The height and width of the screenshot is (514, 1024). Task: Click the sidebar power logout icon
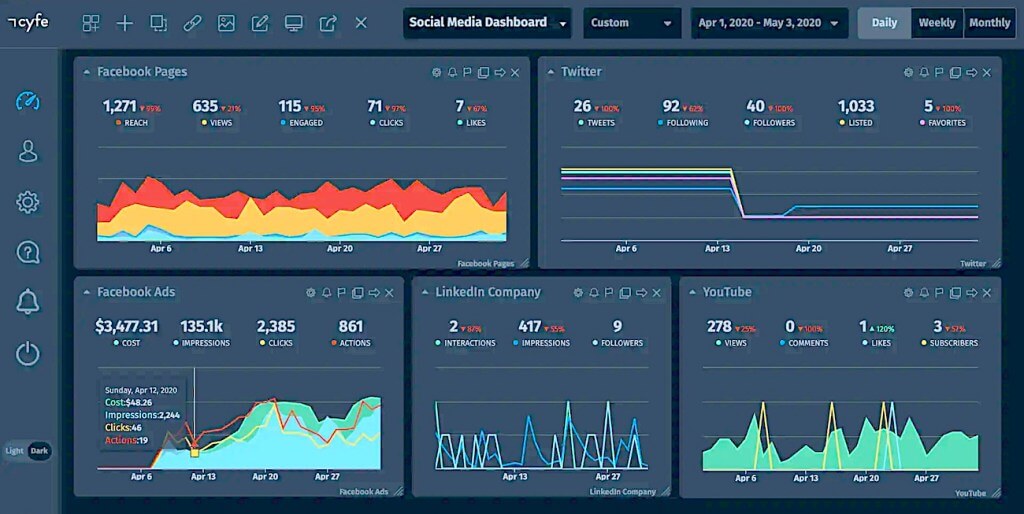[x=27, y=353]
